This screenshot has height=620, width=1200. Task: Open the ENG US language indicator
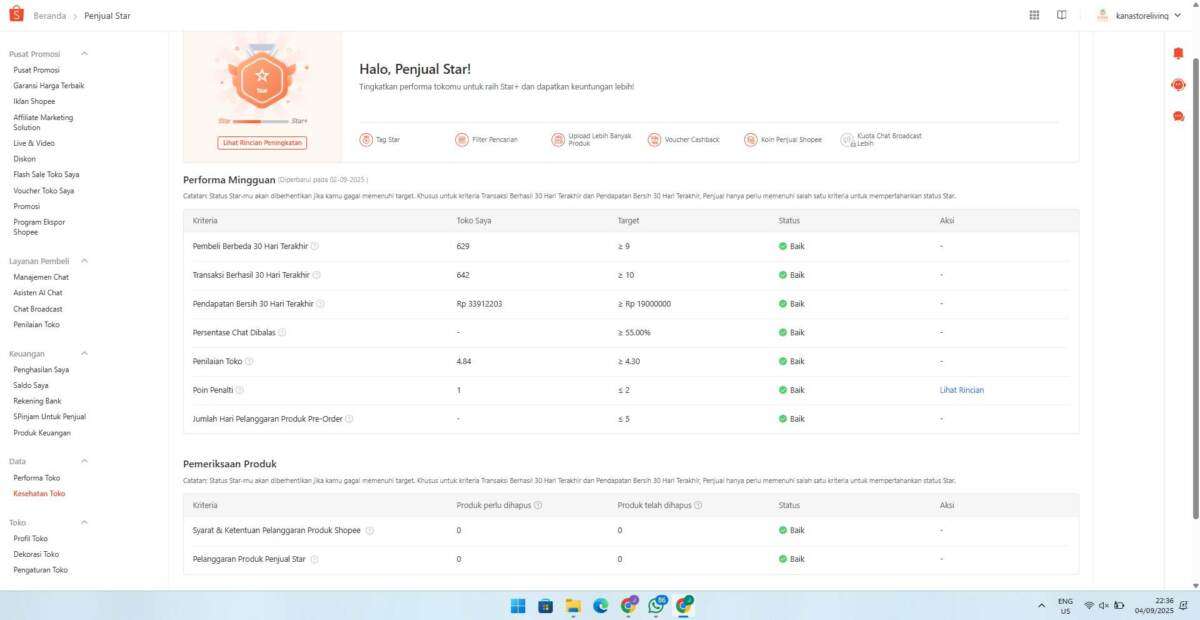point(1065,606)
